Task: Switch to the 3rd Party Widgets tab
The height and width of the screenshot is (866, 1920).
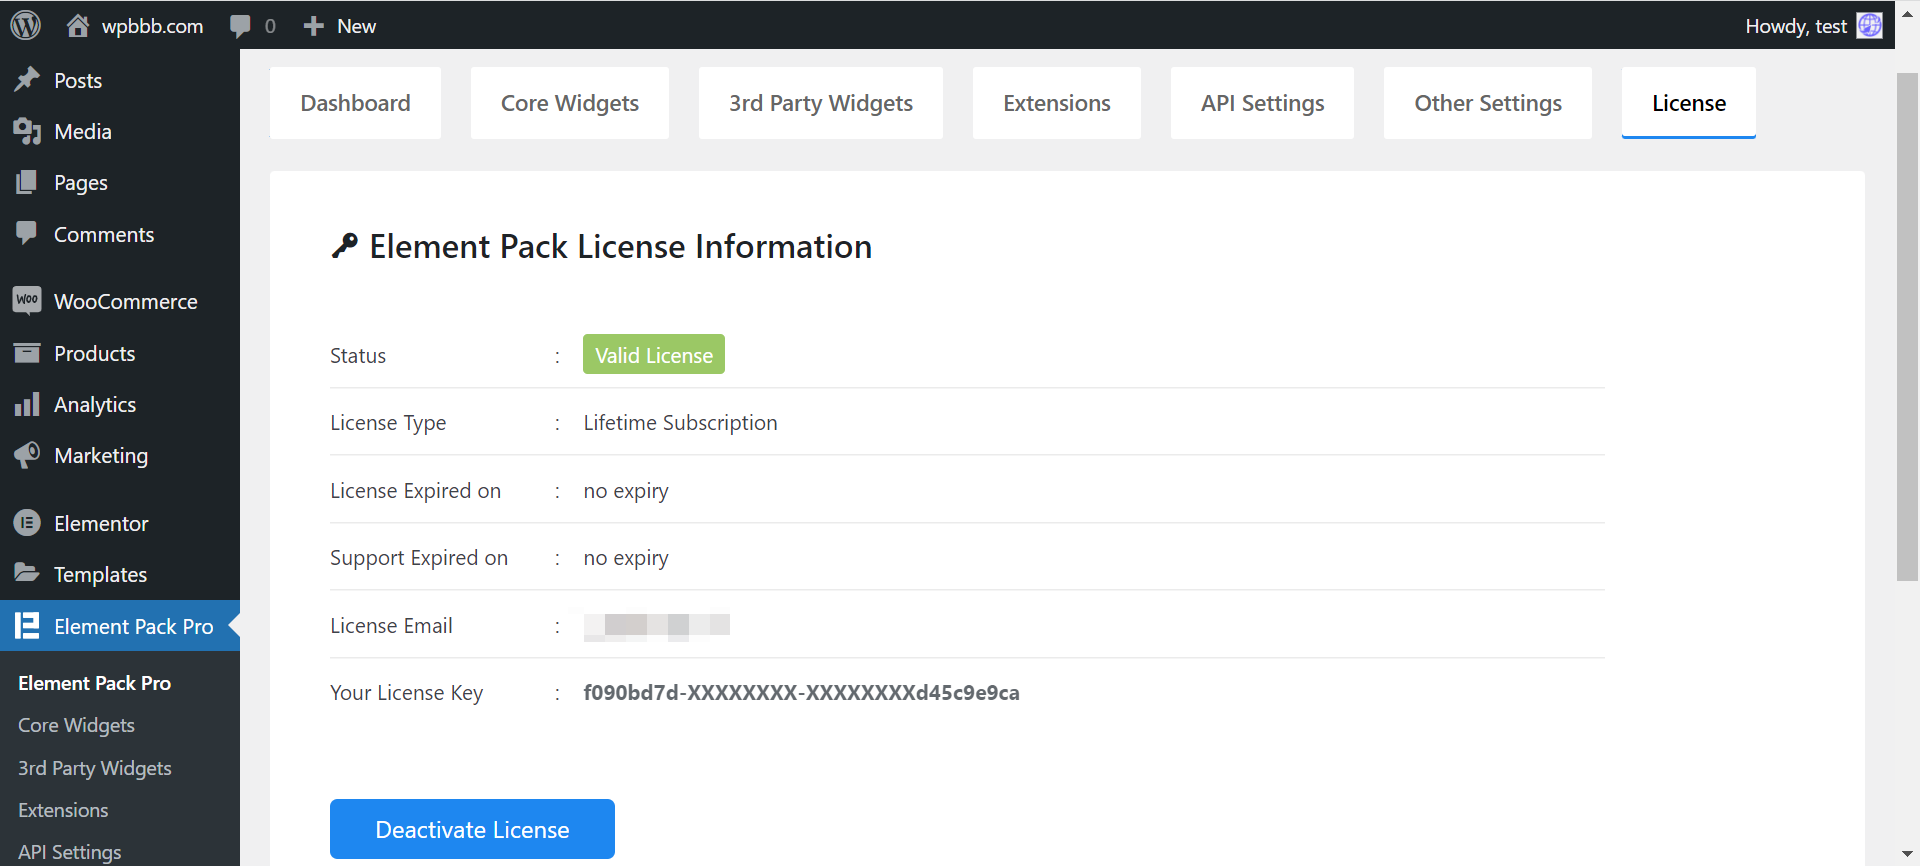Action: tap(820, 103)
